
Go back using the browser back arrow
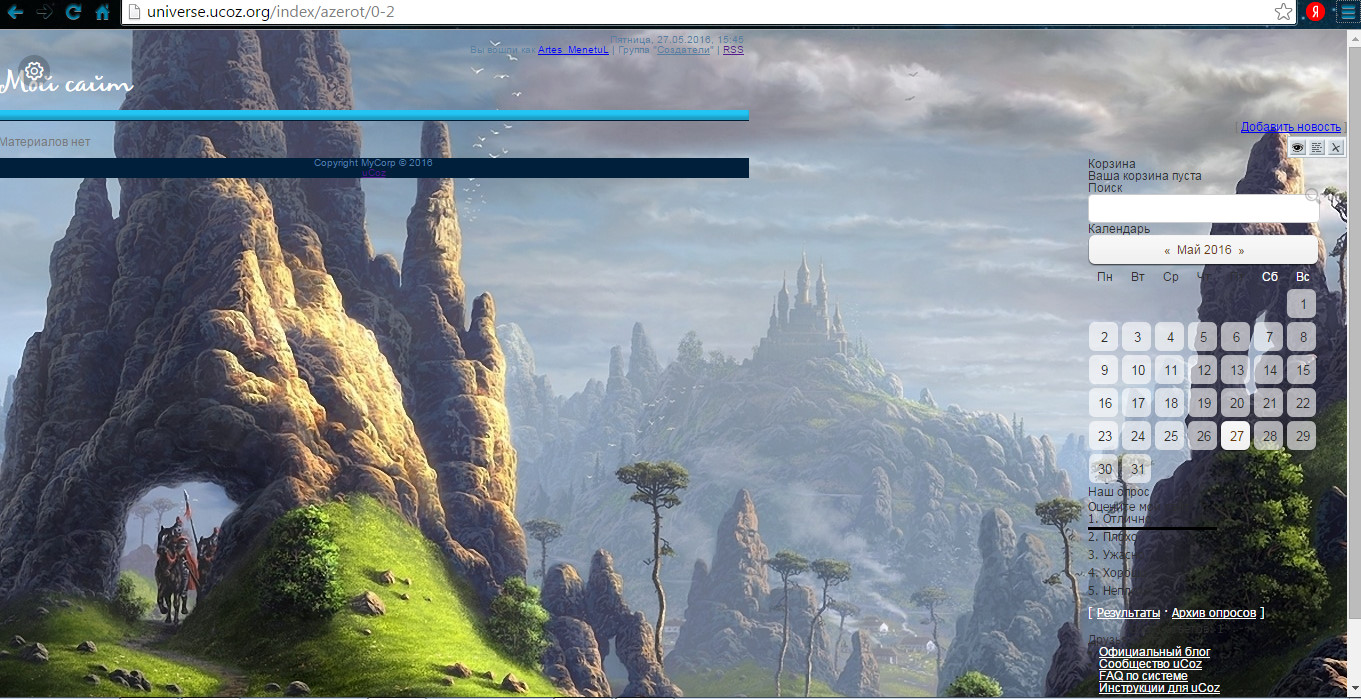point(16,12)
